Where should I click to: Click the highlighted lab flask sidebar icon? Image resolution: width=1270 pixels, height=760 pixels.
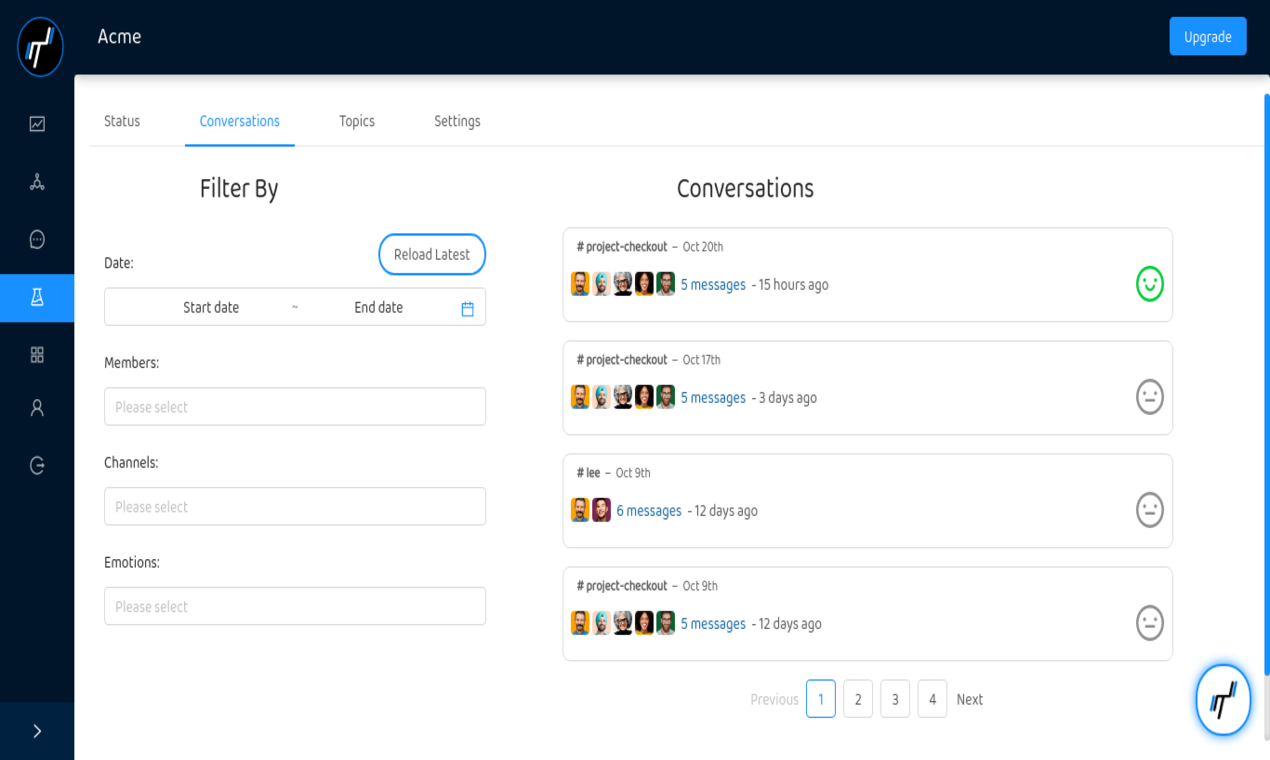[37, 298]
